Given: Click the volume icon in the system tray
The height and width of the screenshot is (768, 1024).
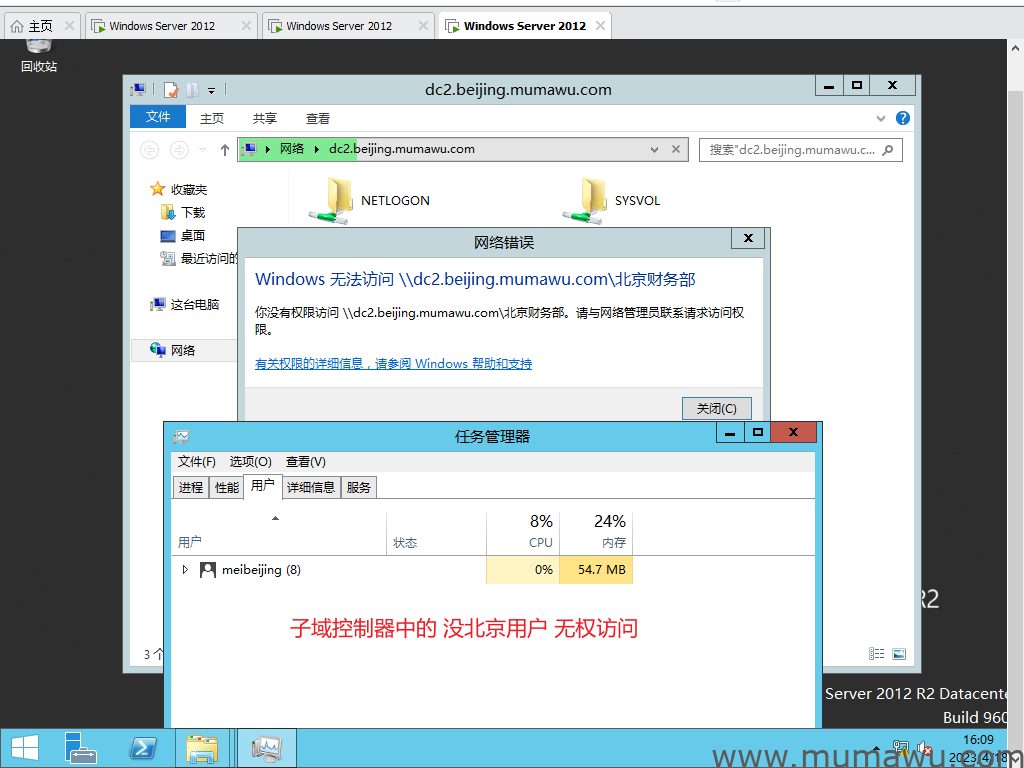Looking at the screenshot, I should 922,747.
